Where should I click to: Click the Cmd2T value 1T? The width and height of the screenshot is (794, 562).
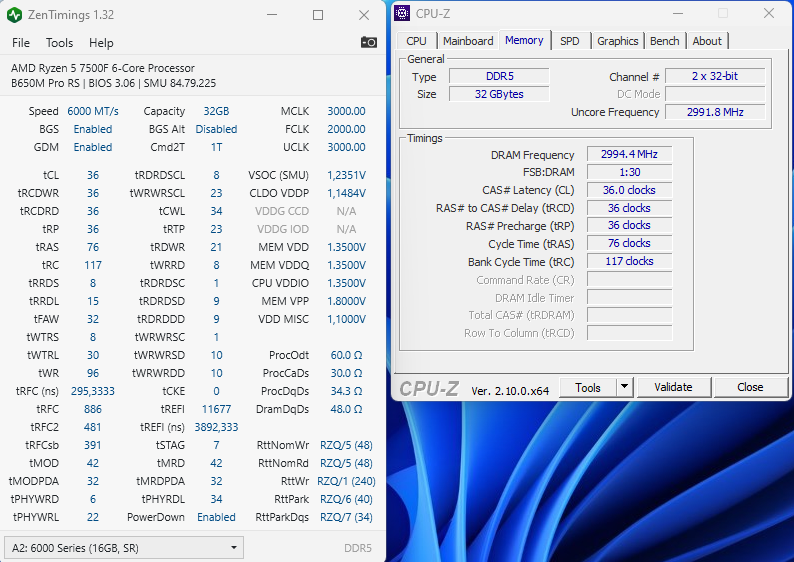click(x=216, y=147)
